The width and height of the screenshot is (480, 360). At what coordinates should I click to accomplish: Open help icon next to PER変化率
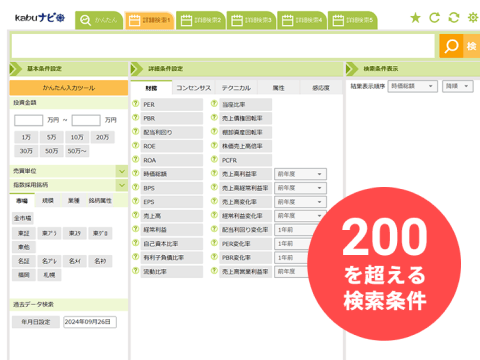214,243
